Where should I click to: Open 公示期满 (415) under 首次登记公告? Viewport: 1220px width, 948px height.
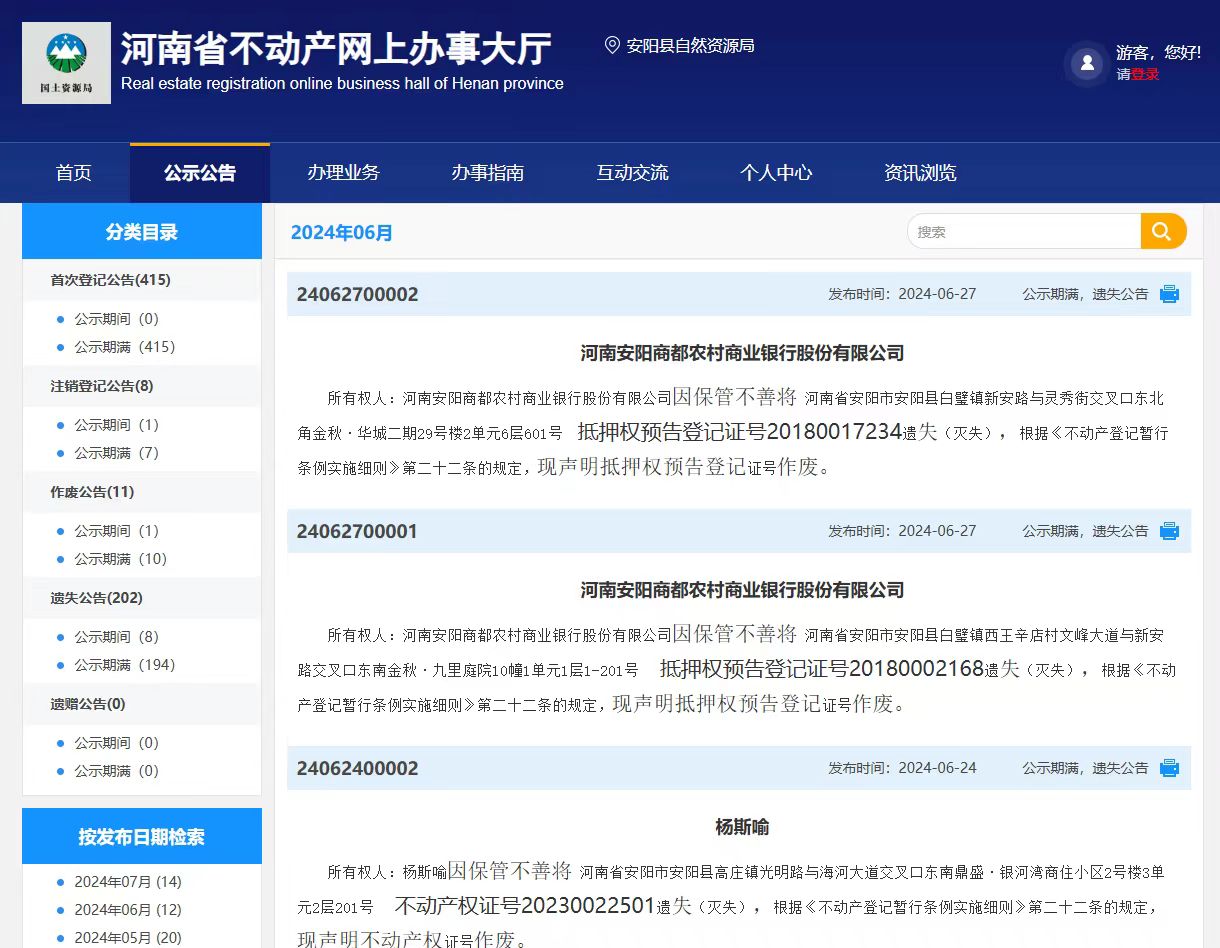tap(124, 347)
